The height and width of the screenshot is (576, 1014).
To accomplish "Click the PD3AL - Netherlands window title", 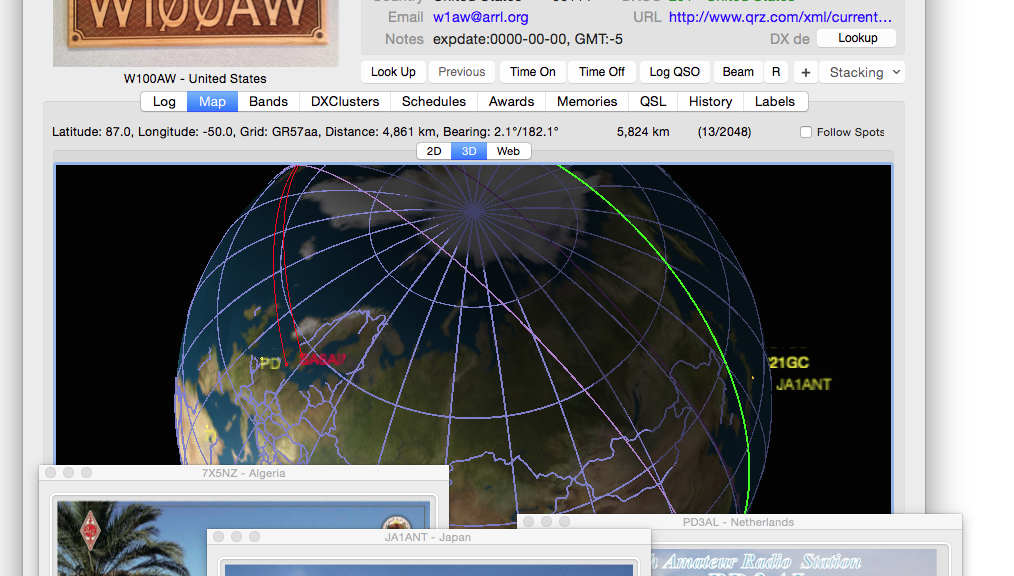I will (x=739, y=522).
